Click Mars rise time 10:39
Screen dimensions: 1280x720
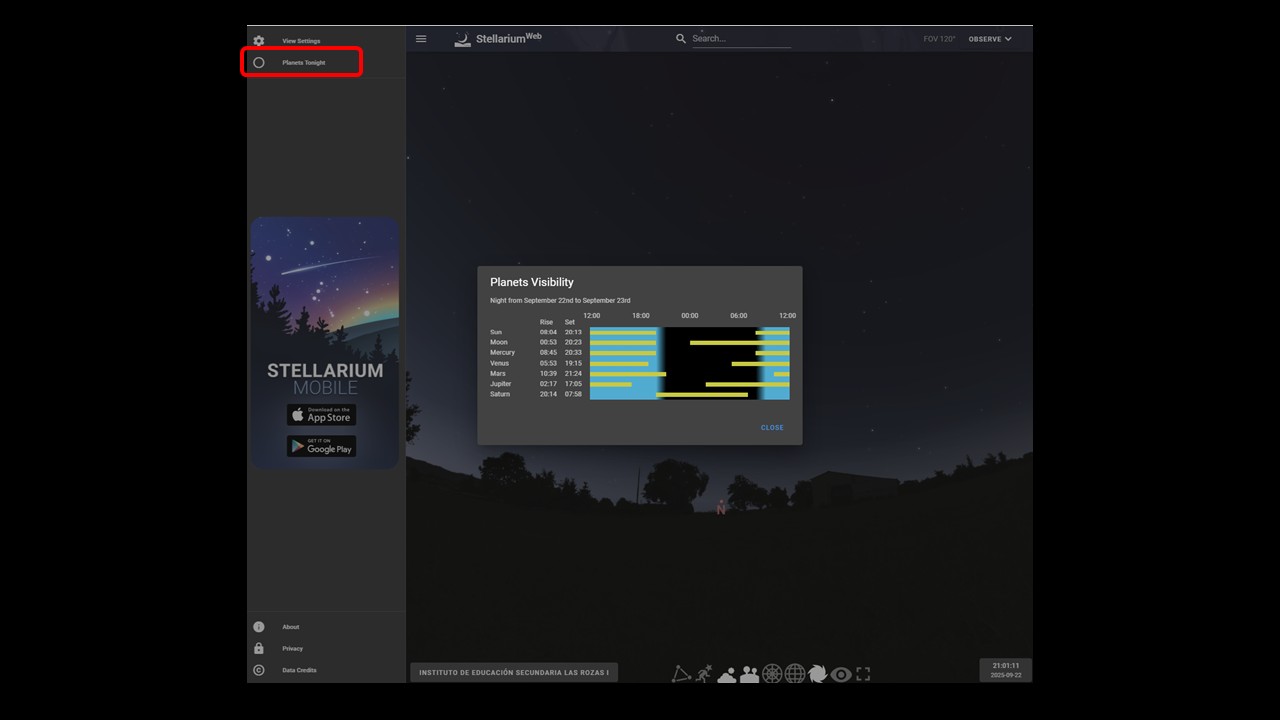coord(548,373)
